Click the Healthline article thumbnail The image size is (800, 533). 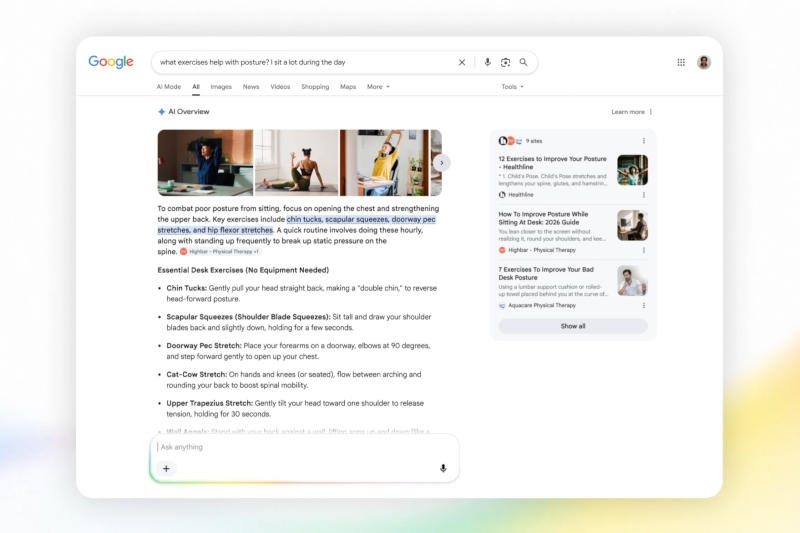tap(632, 170)
